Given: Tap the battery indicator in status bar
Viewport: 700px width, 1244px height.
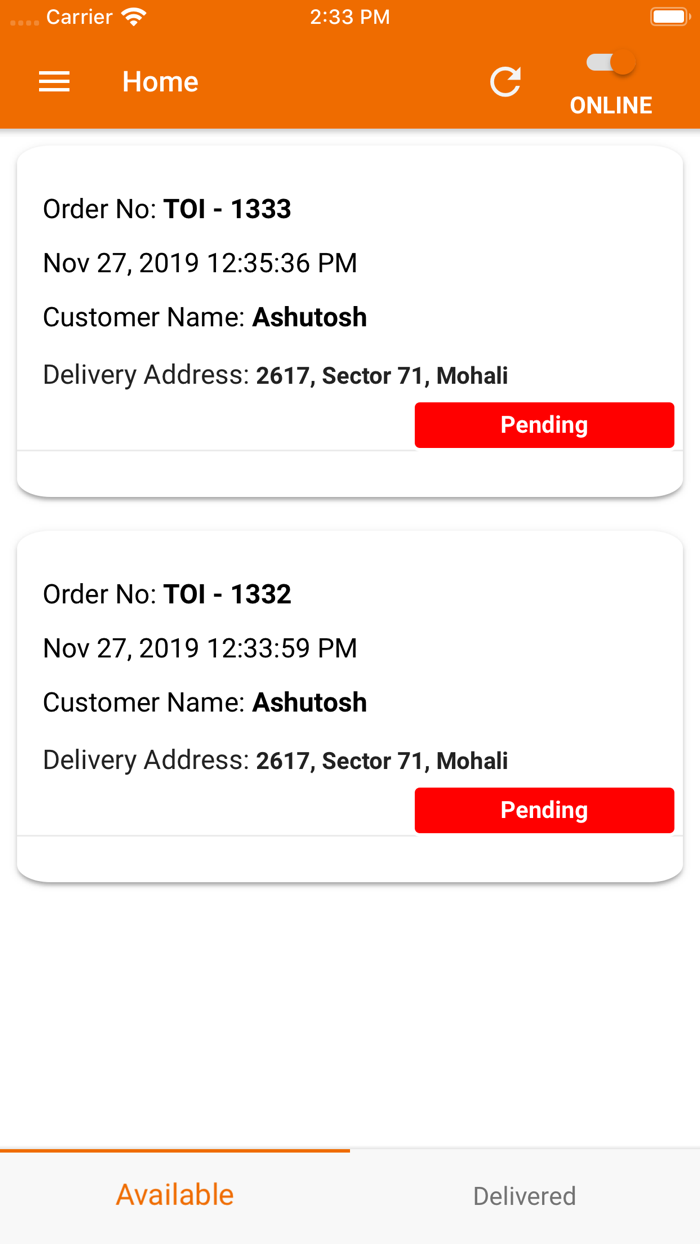Looking at the screenshot, I should pyautogui.click(x=668, y=15).
